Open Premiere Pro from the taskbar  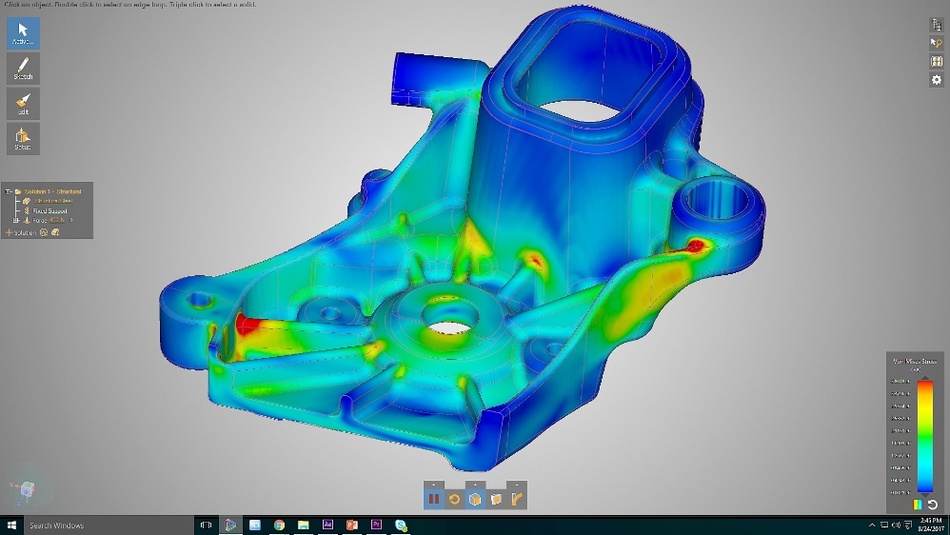(x=376, y=525)
